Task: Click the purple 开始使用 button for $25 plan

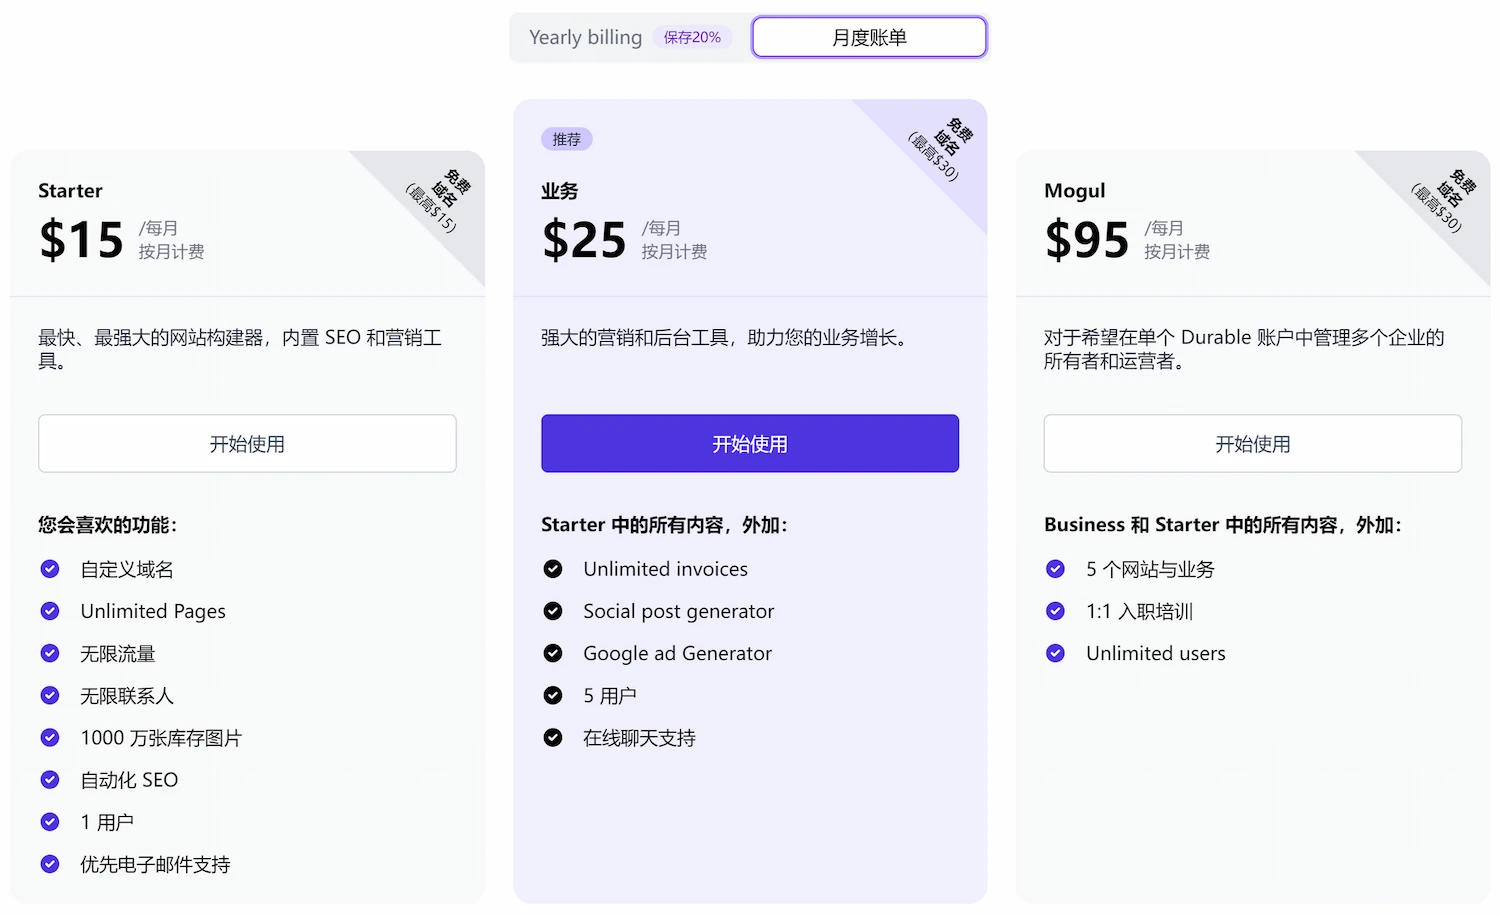Action: 749,444
